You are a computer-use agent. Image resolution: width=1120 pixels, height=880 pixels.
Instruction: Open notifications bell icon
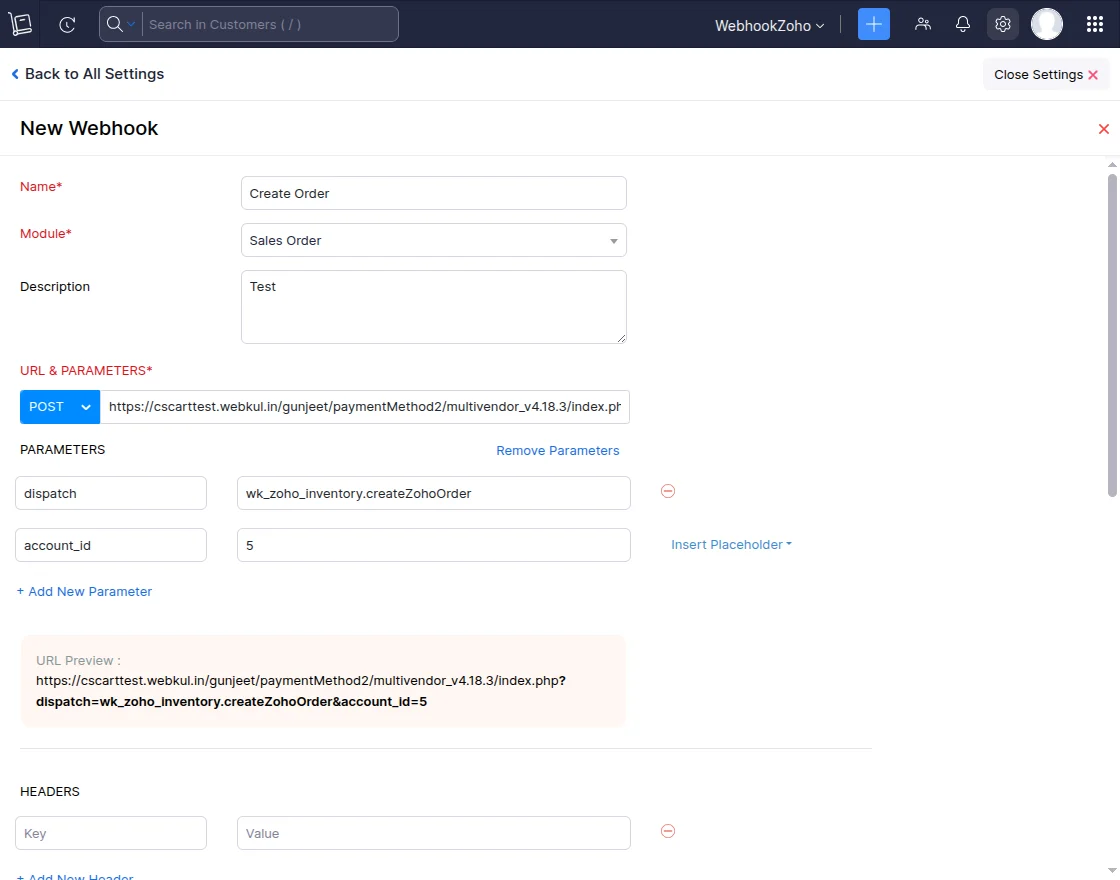[x=962, y=24]
